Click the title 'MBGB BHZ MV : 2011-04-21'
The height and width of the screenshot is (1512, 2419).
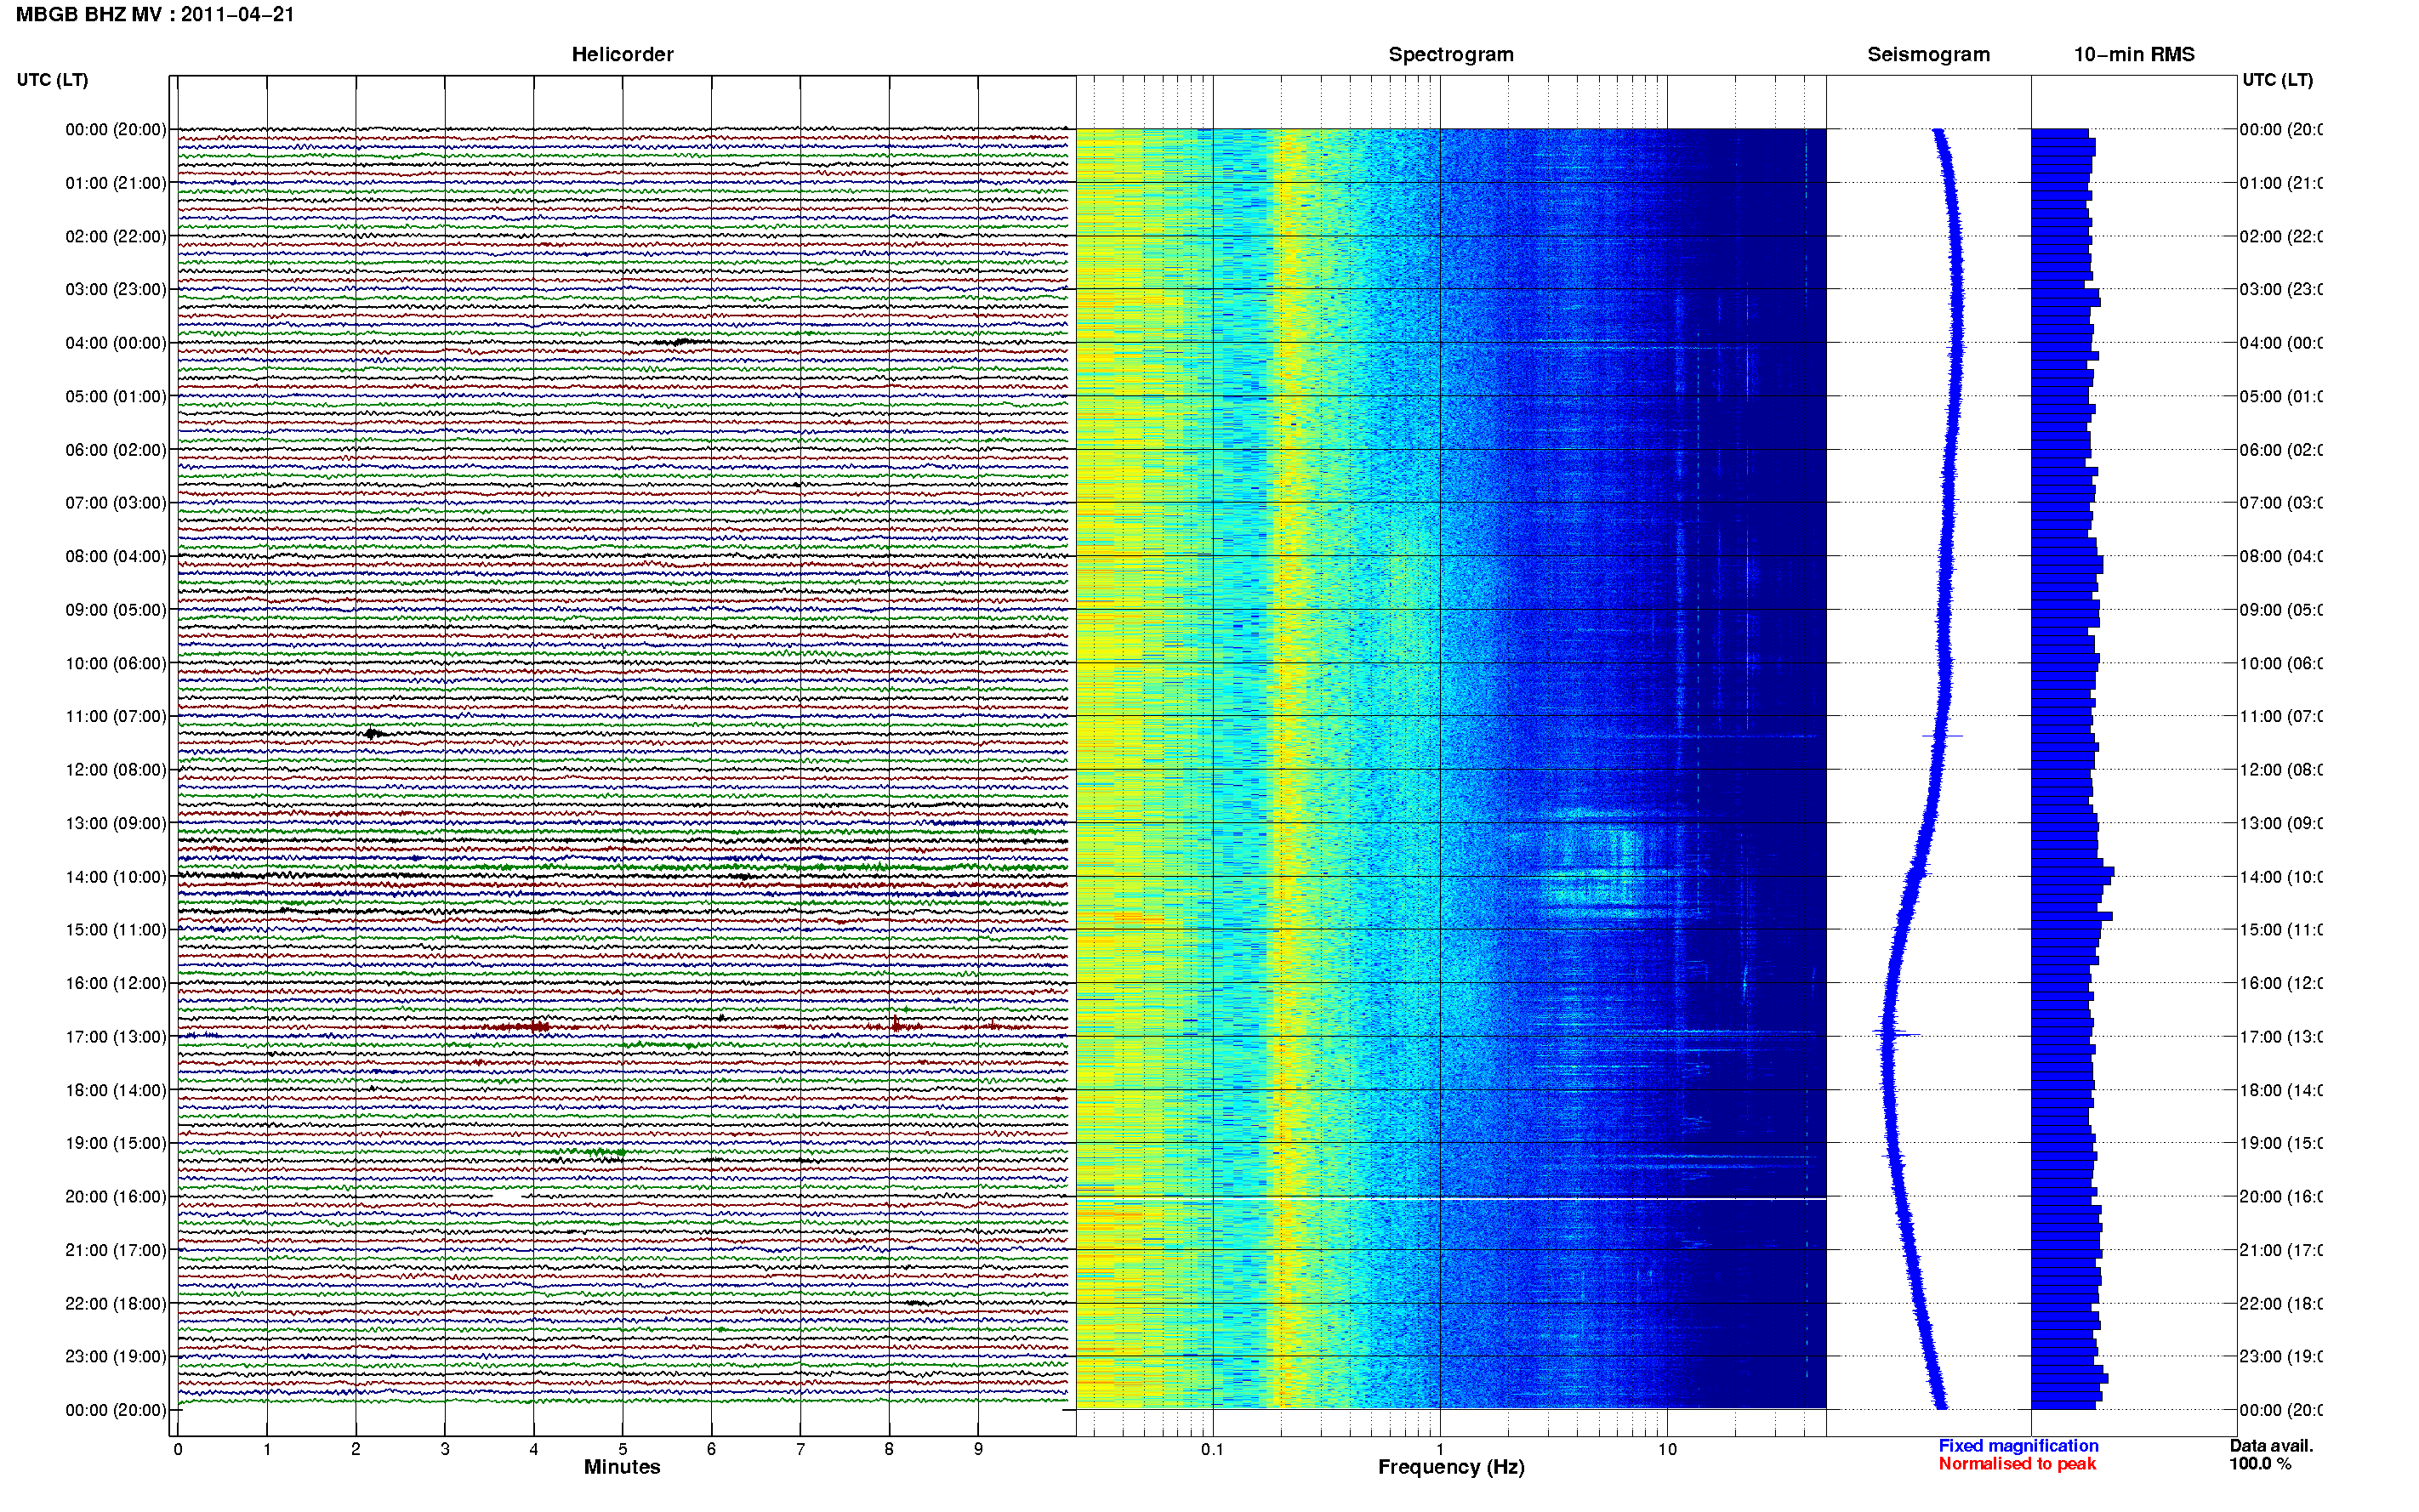[x=155, y=14]
